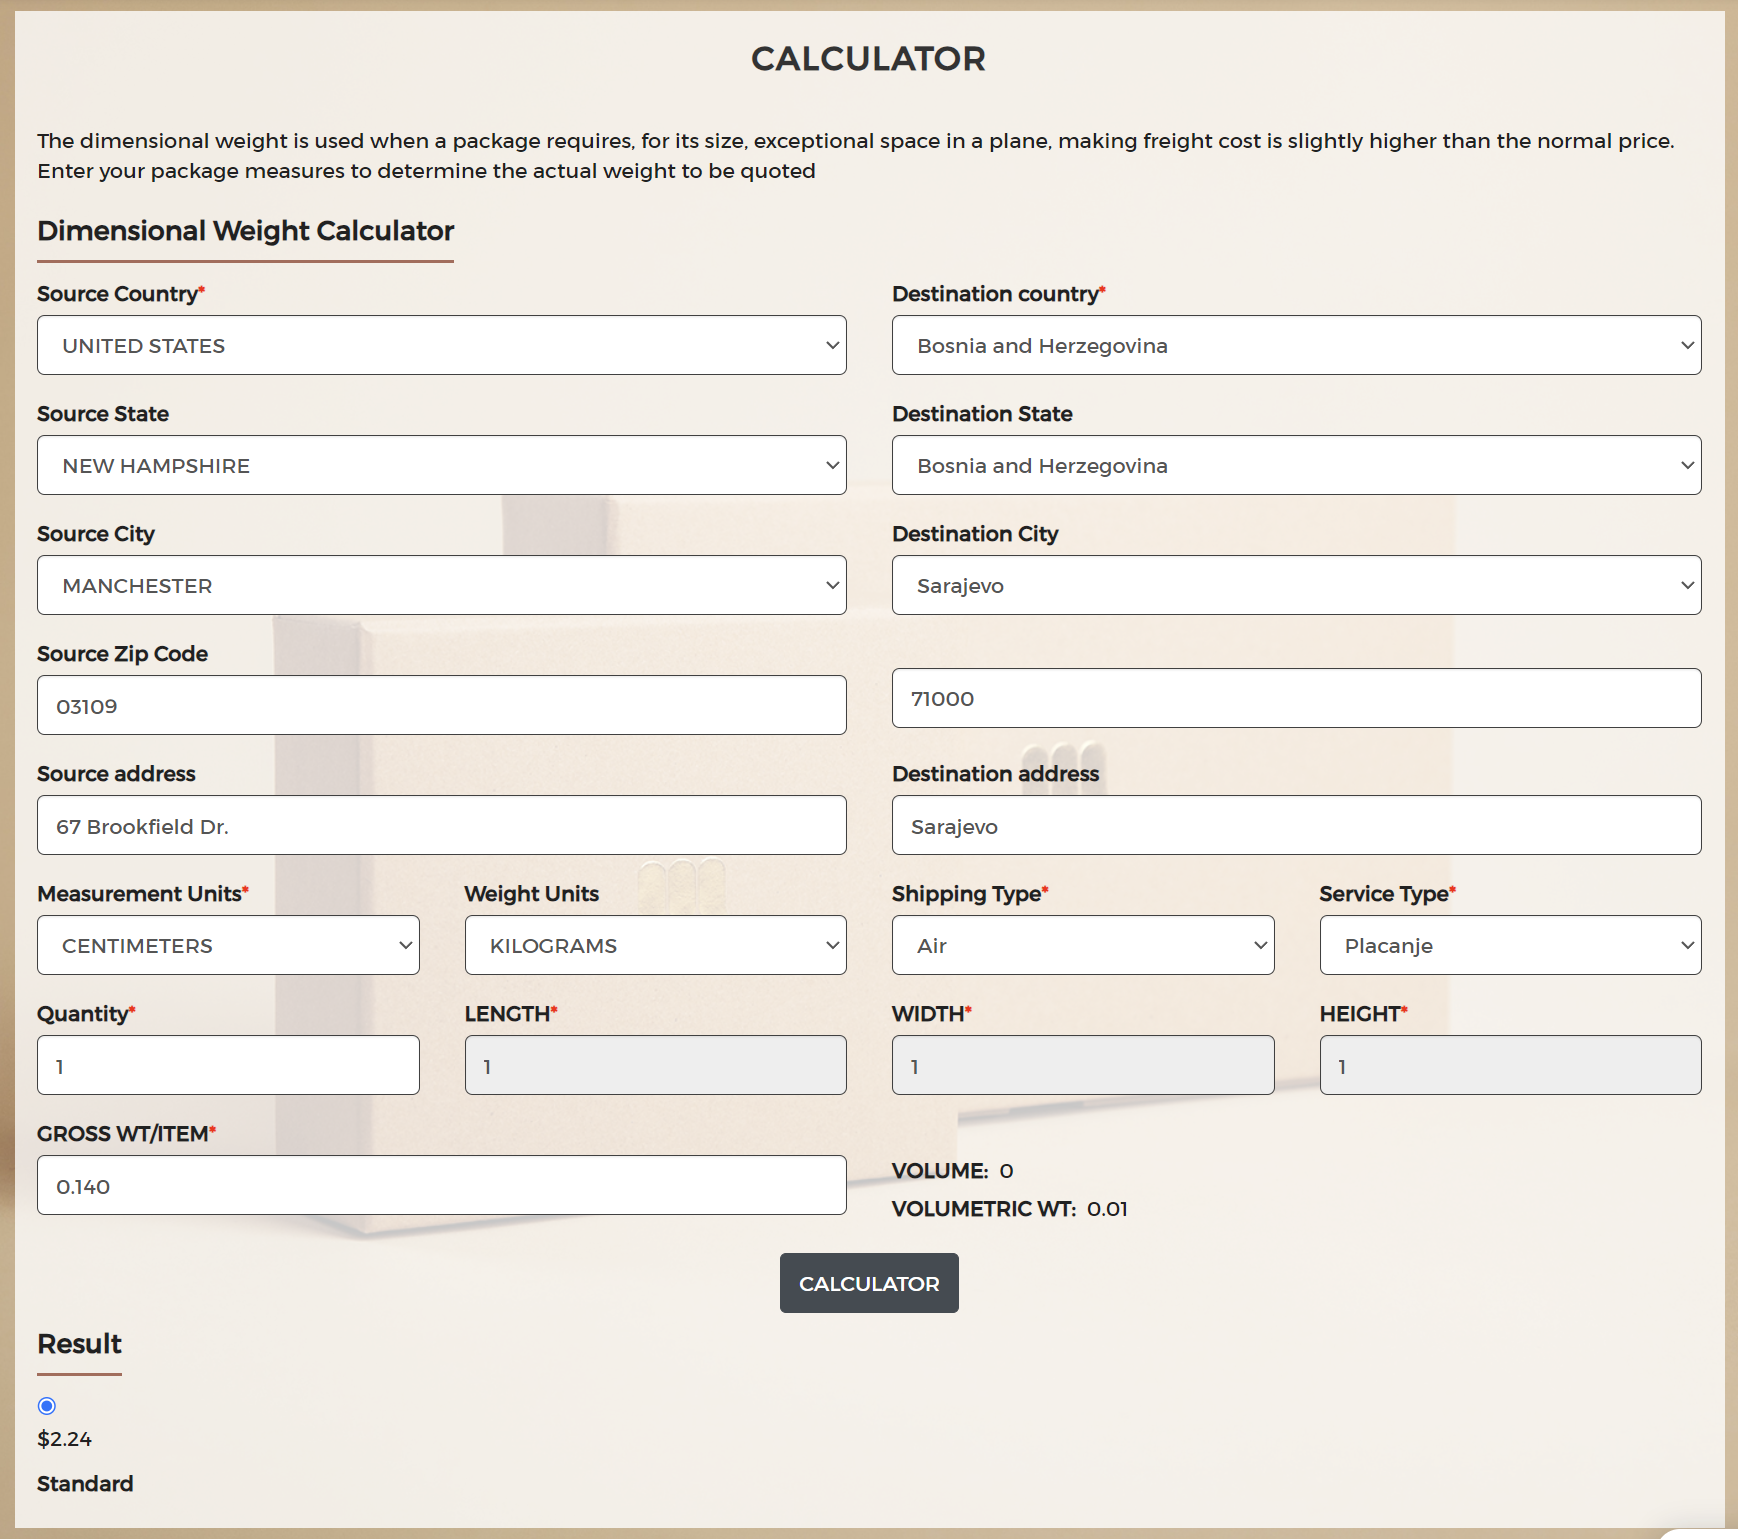Image resolution: width=1738 pixels, height=1539 pixels.
Task: Click the Destination State label
Action: click(982, 414)
